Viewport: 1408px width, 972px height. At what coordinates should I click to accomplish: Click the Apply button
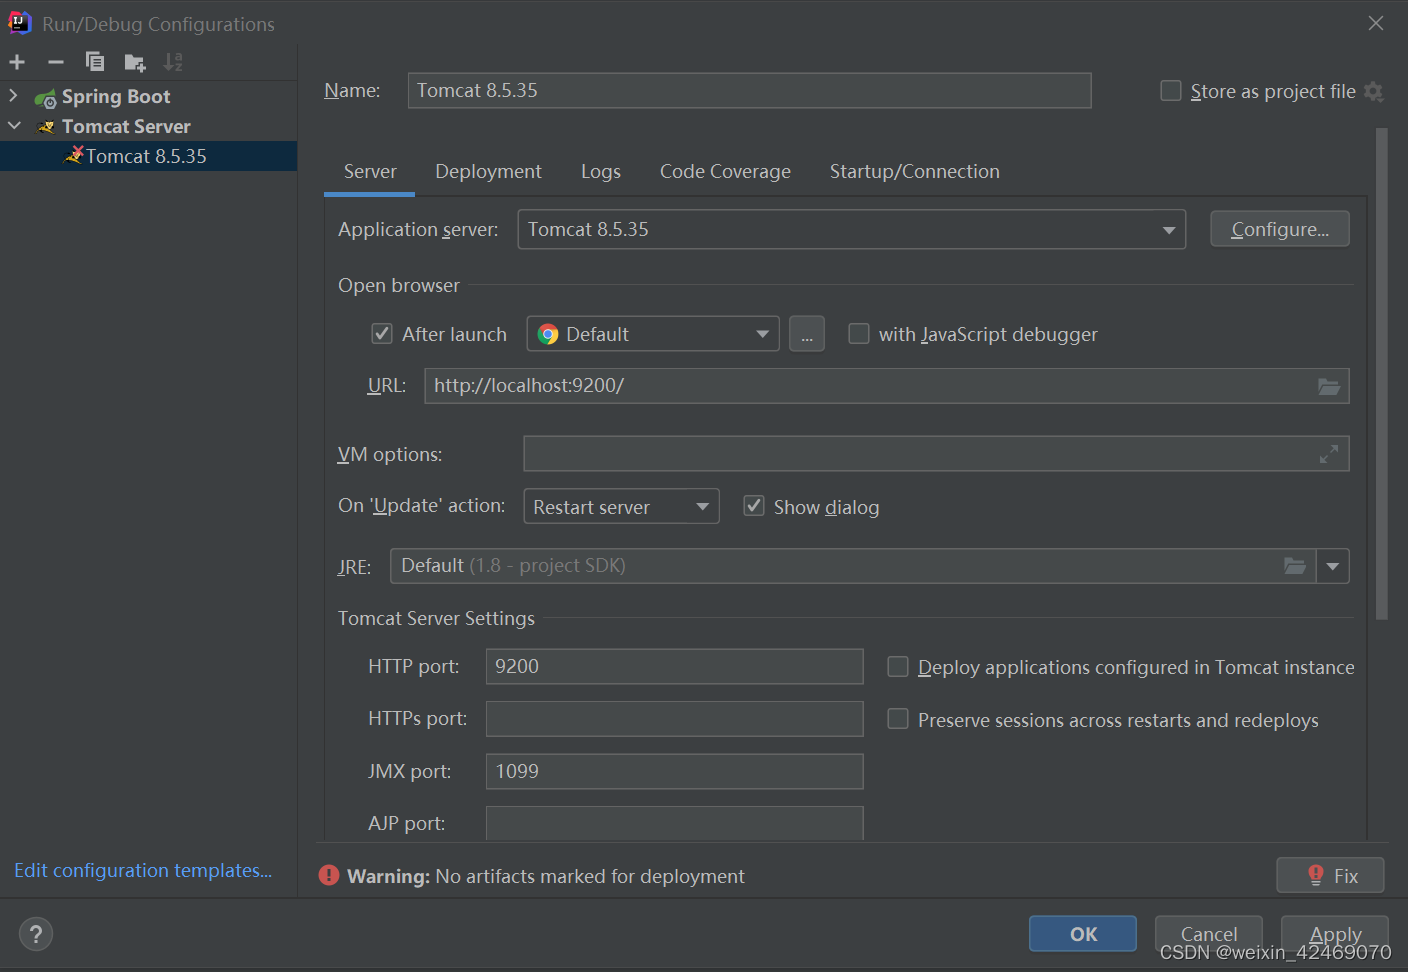click(x=1335, y=934)
